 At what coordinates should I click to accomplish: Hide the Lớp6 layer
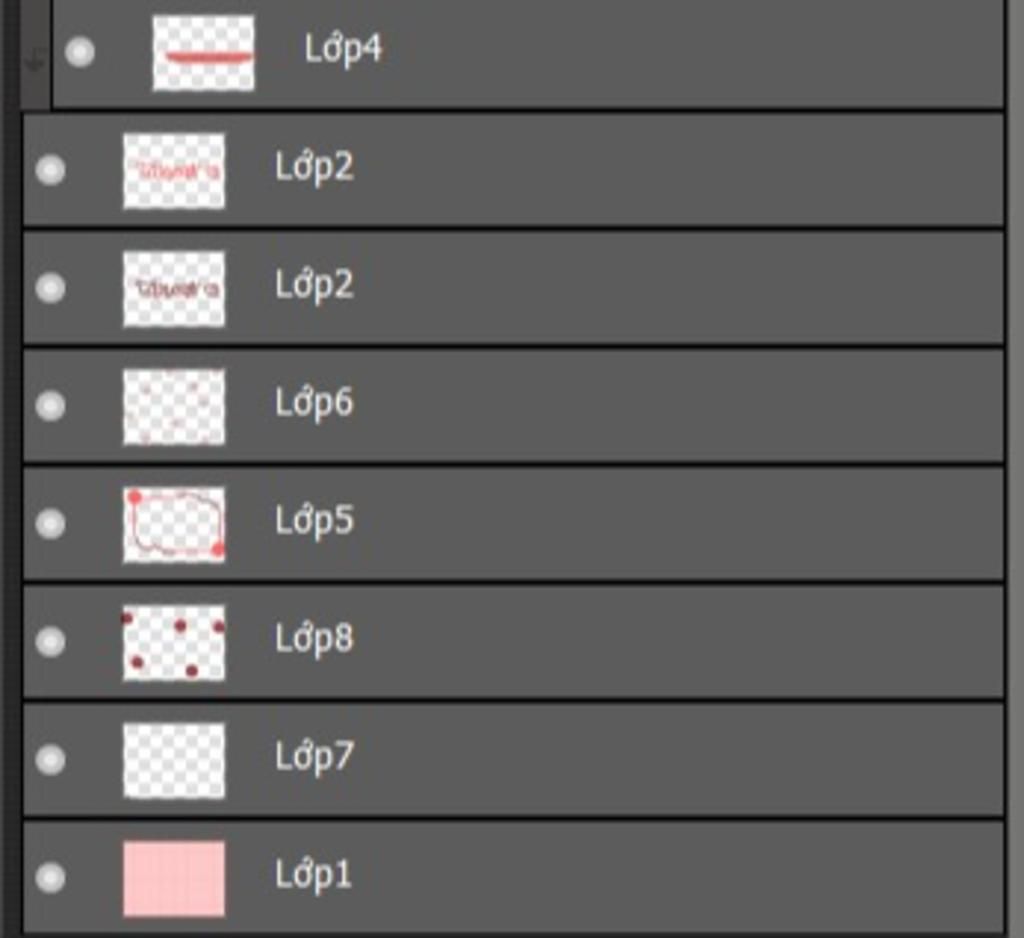[x=50, y=406]
